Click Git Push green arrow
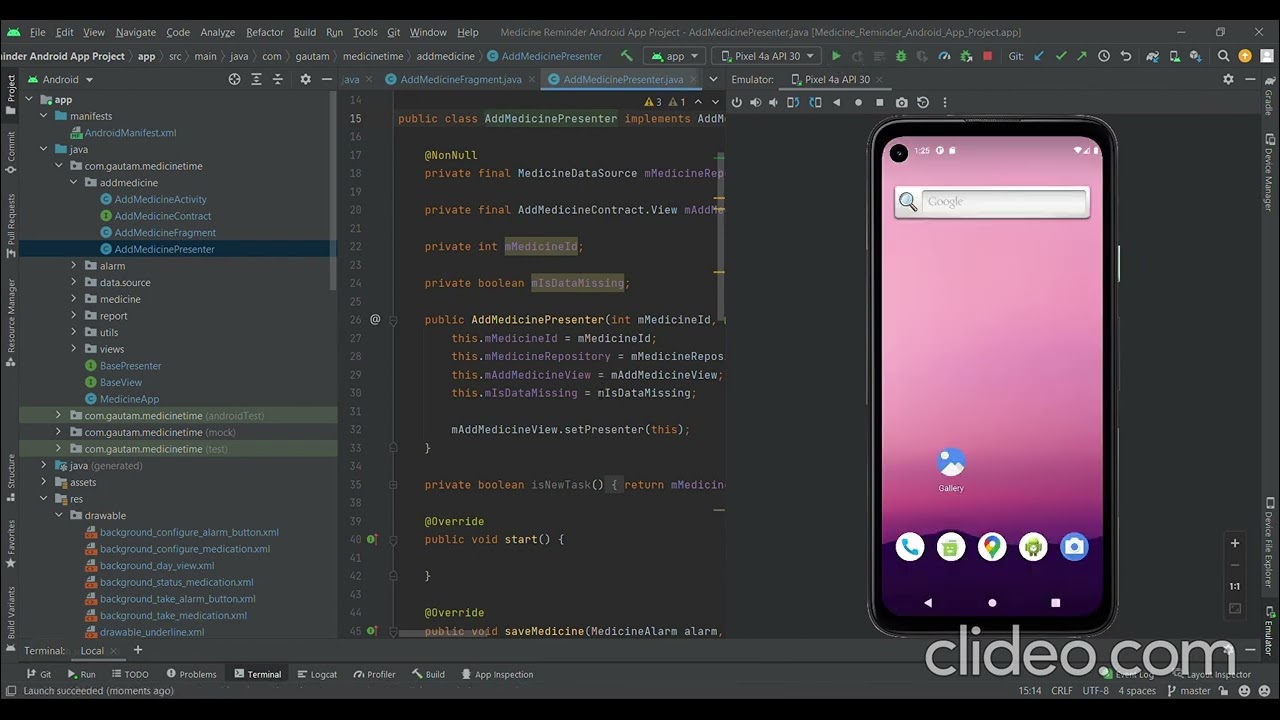This screenshot has height=720, width=1280. coord(1082,56)
